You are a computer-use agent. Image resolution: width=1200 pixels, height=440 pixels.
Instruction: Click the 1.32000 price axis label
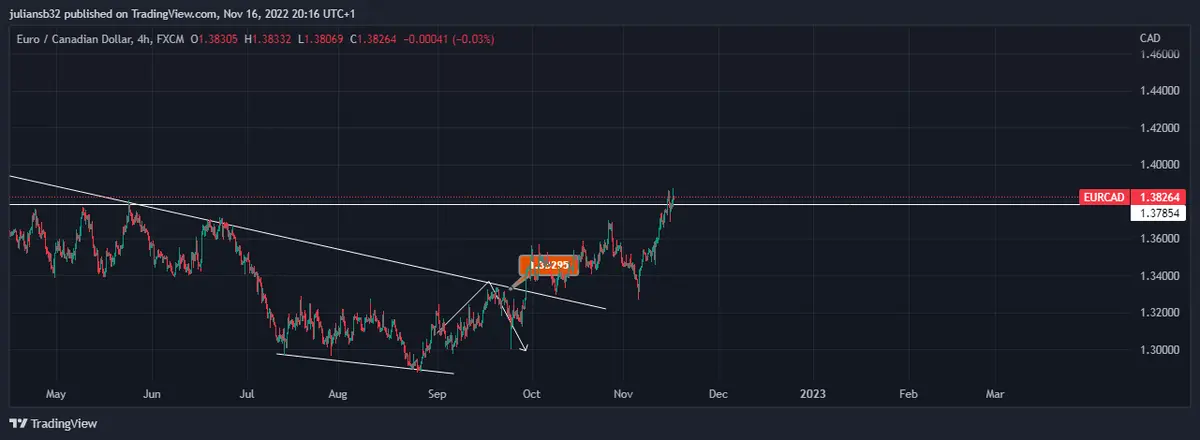click(1158, 313)
